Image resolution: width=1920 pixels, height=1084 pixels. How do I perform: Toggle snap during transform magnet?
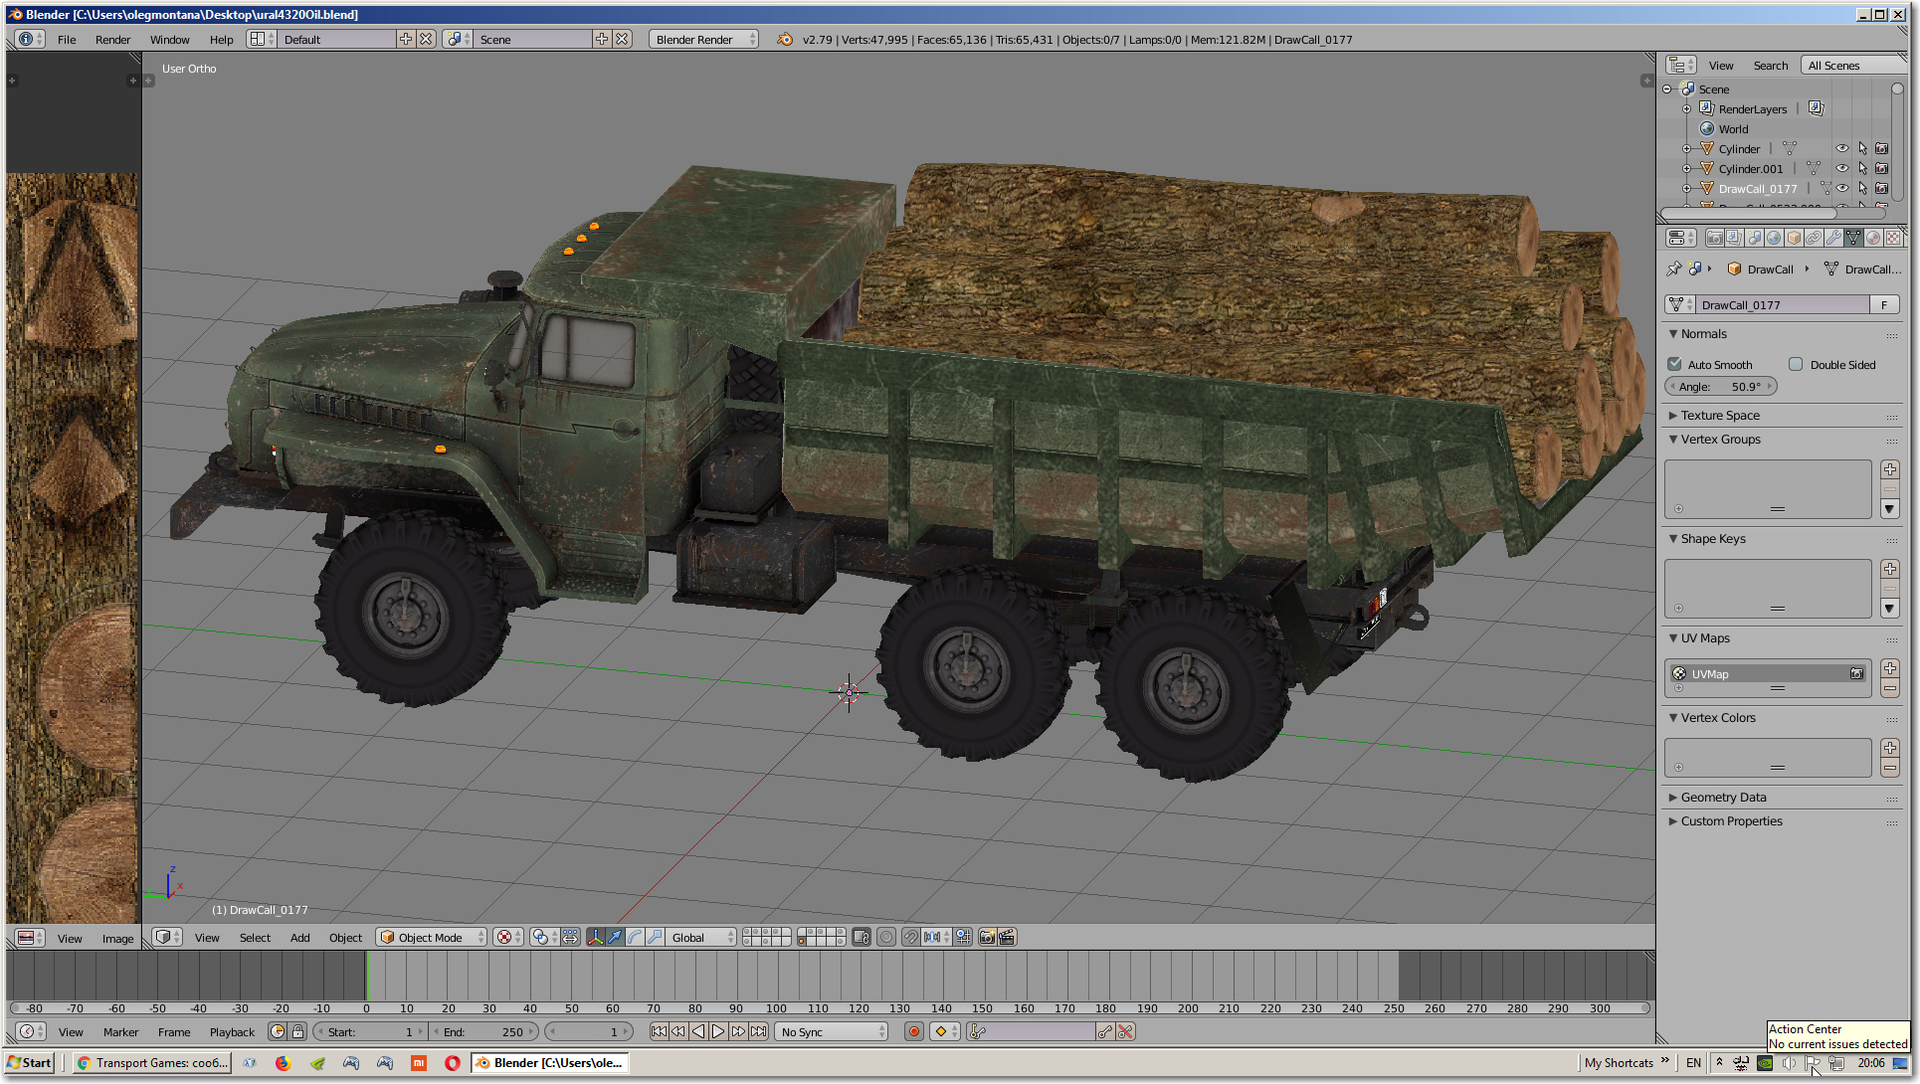click(x=911, y=937)
